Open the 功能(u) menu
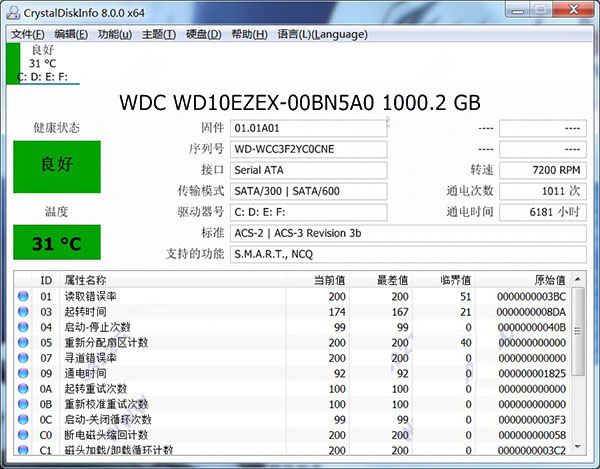The height and width of the screenshot is (469, 600). 115,34
